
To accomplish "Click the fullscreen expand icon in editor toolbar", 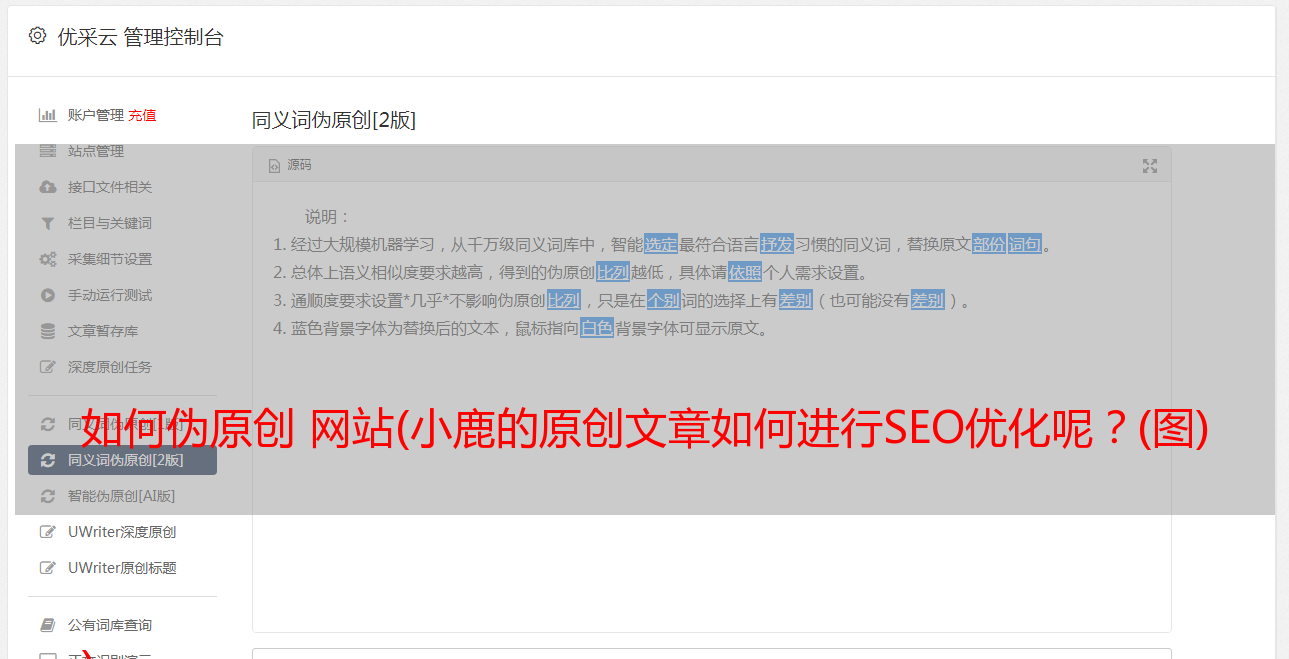I will click(x=1150, y=166).
